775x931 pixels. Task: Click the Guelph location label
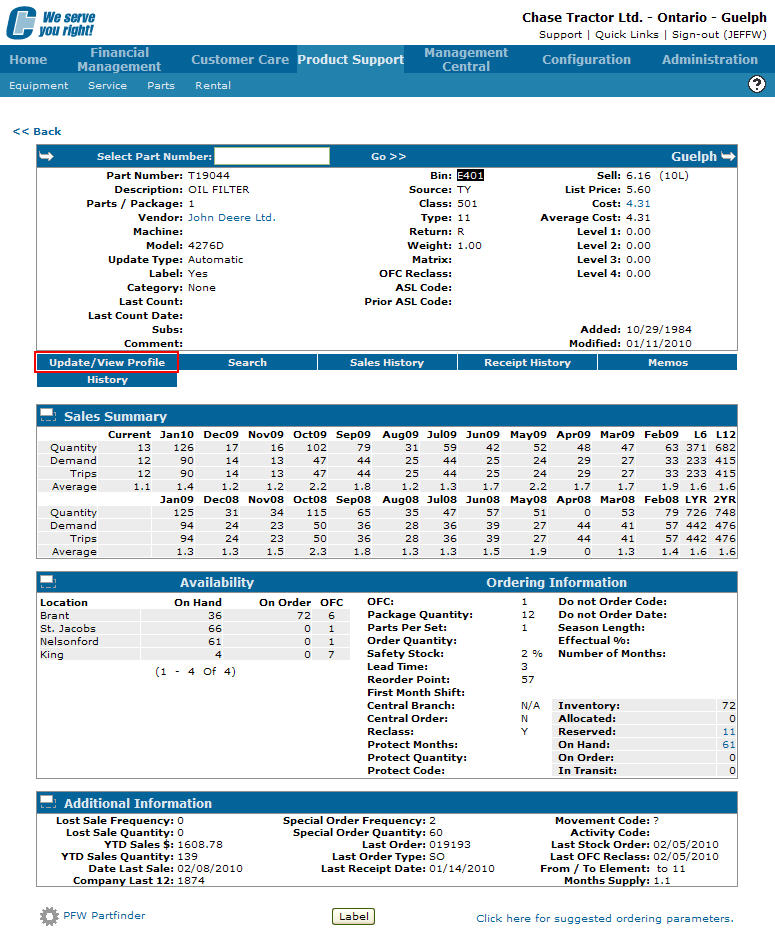click(x=694, y=156)
